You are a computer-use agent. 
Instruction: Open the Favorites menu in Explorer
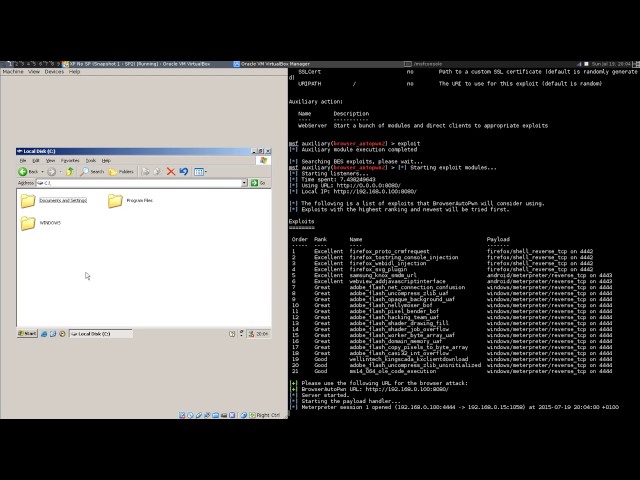[70, 160]
